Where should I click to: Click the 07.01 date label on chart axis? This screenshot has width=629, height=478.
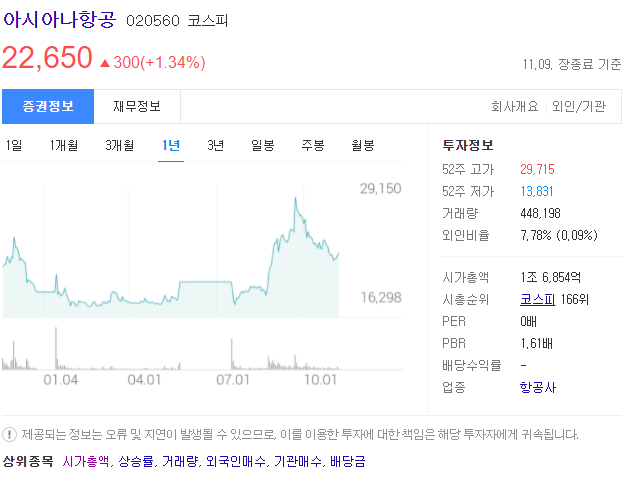[233, 380]
